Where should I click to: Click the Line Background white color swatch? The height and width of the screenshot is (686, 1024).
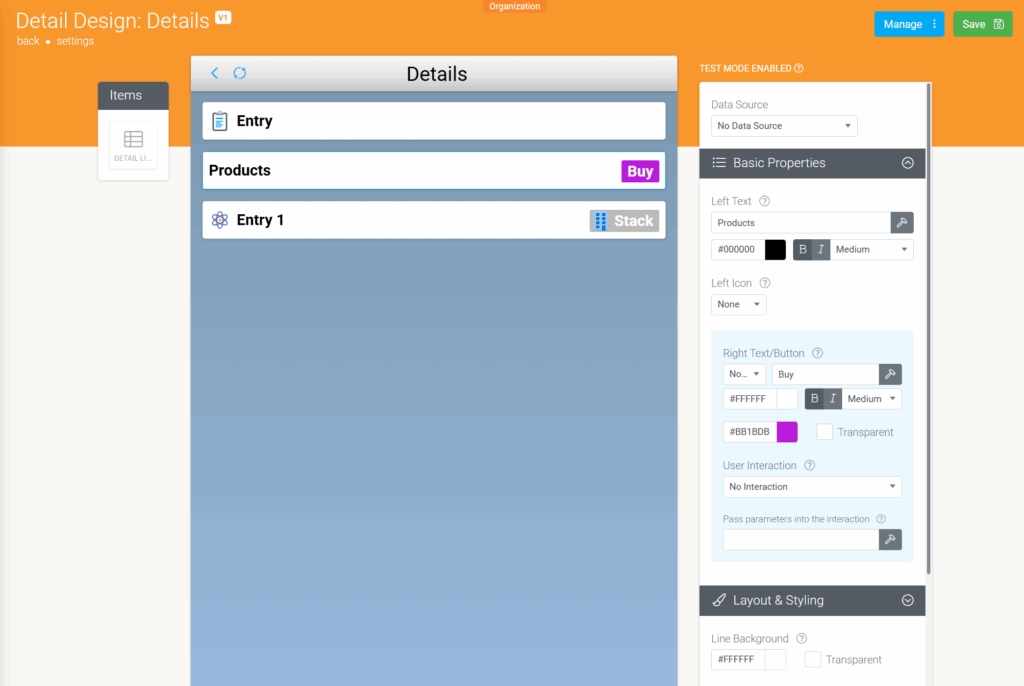[775, 660]
